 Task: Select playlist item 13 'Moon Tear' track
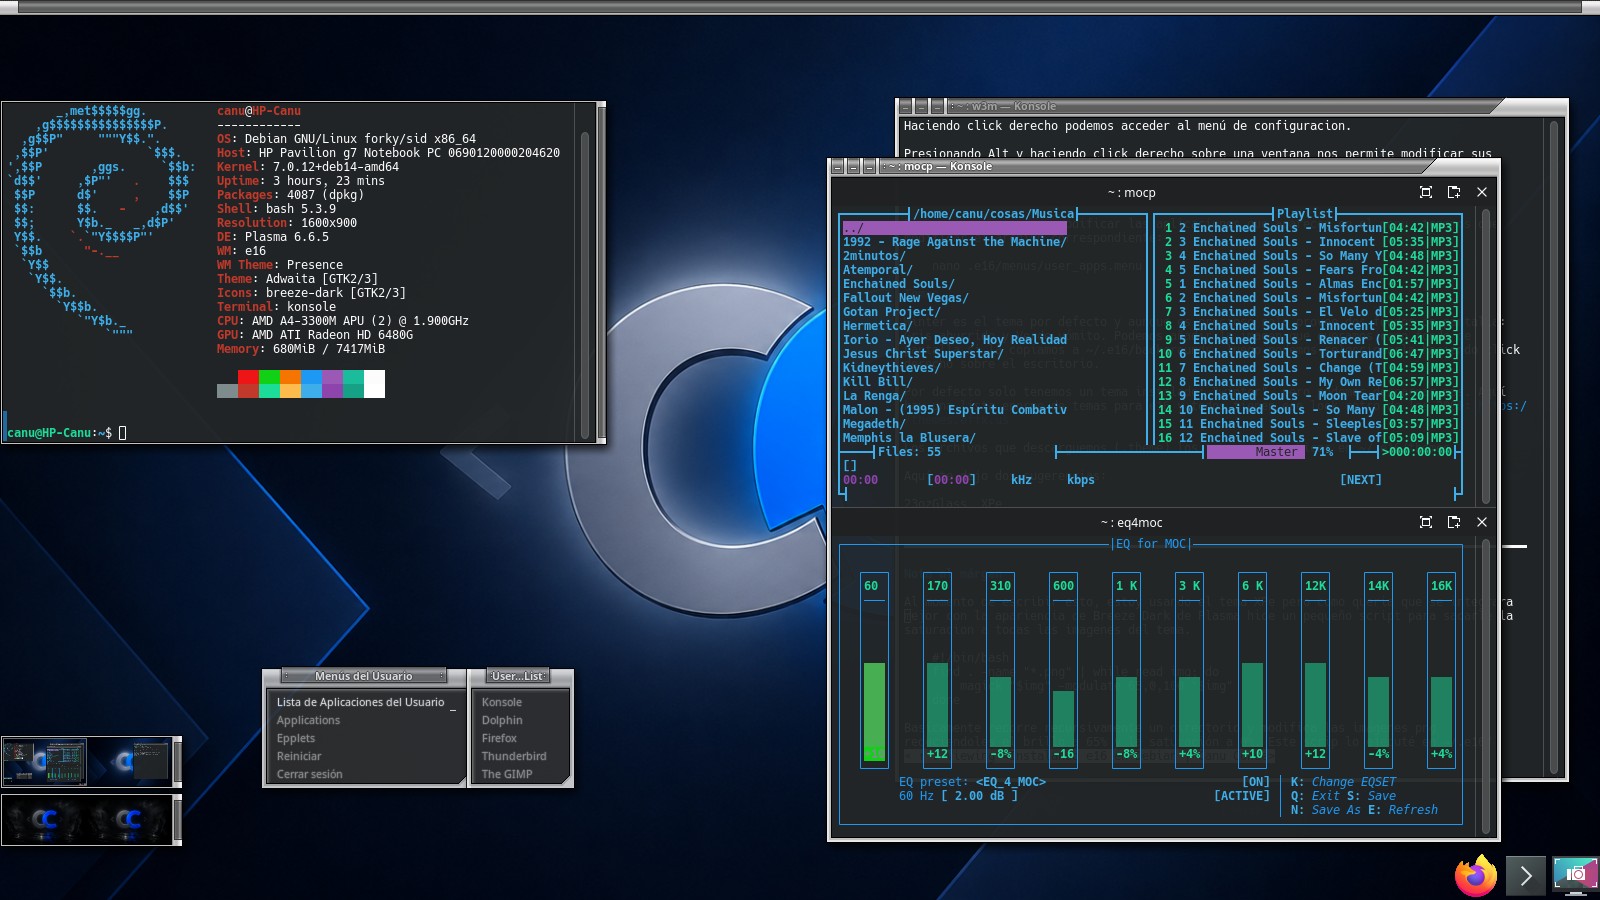click(1309, 396)
